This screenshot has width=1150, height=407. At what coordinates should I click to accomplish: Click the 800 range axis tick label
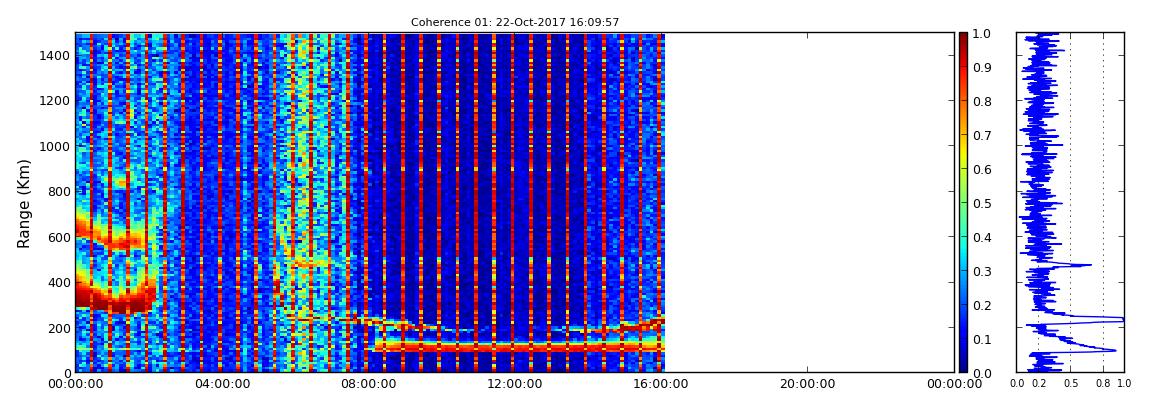(x=58, y=191)
